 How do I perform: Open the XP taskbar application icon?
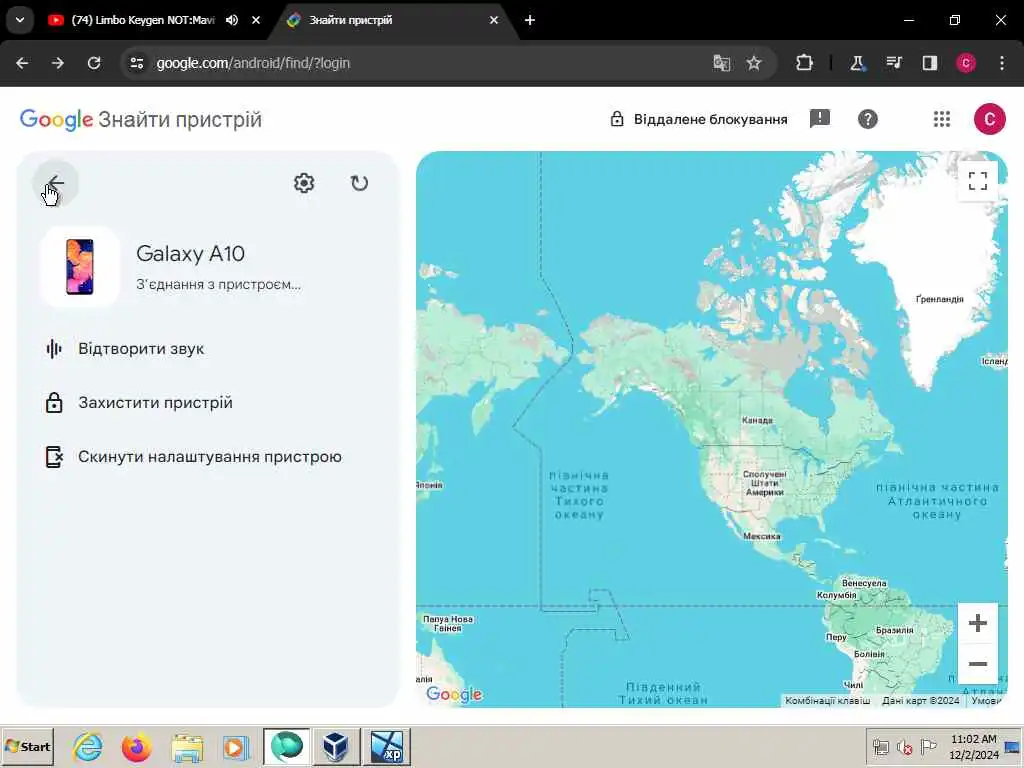[387, 747]
